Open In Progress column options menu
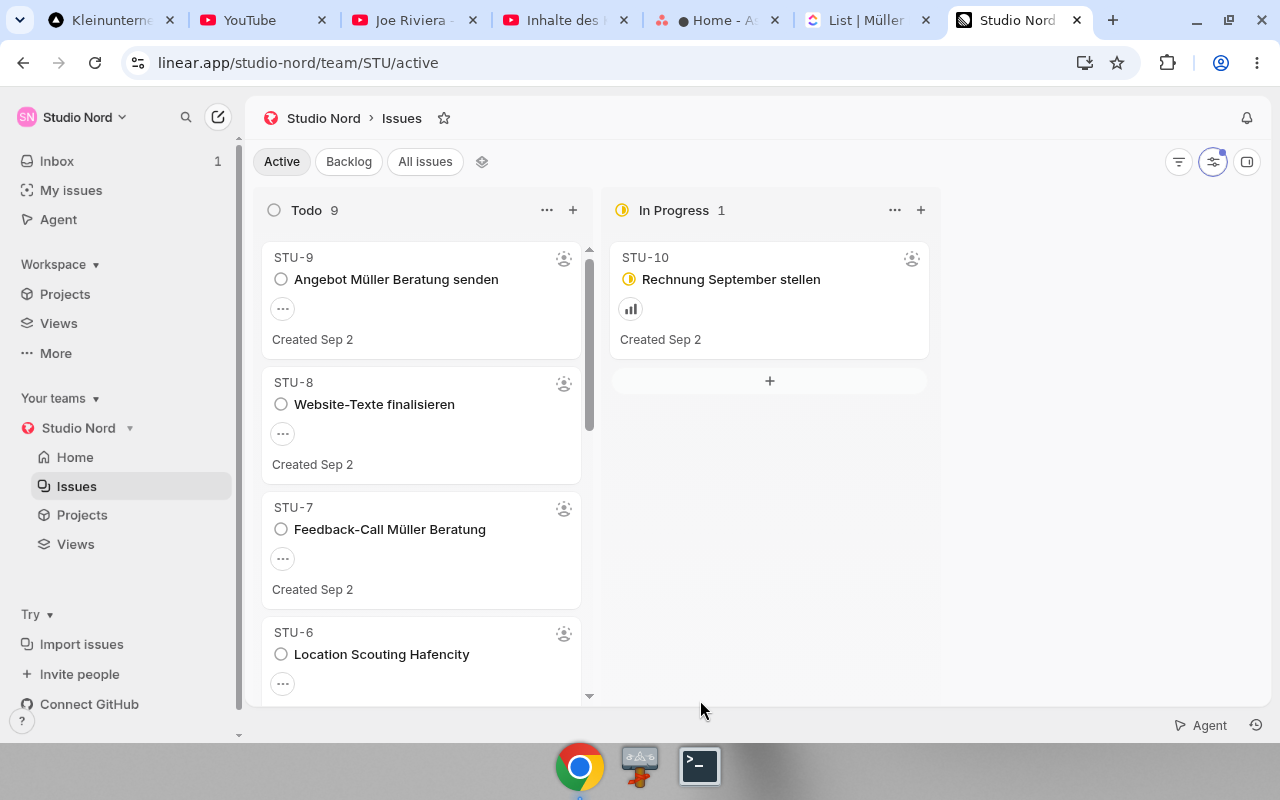Screen dimensions: 1280x800 pos(895,210)
